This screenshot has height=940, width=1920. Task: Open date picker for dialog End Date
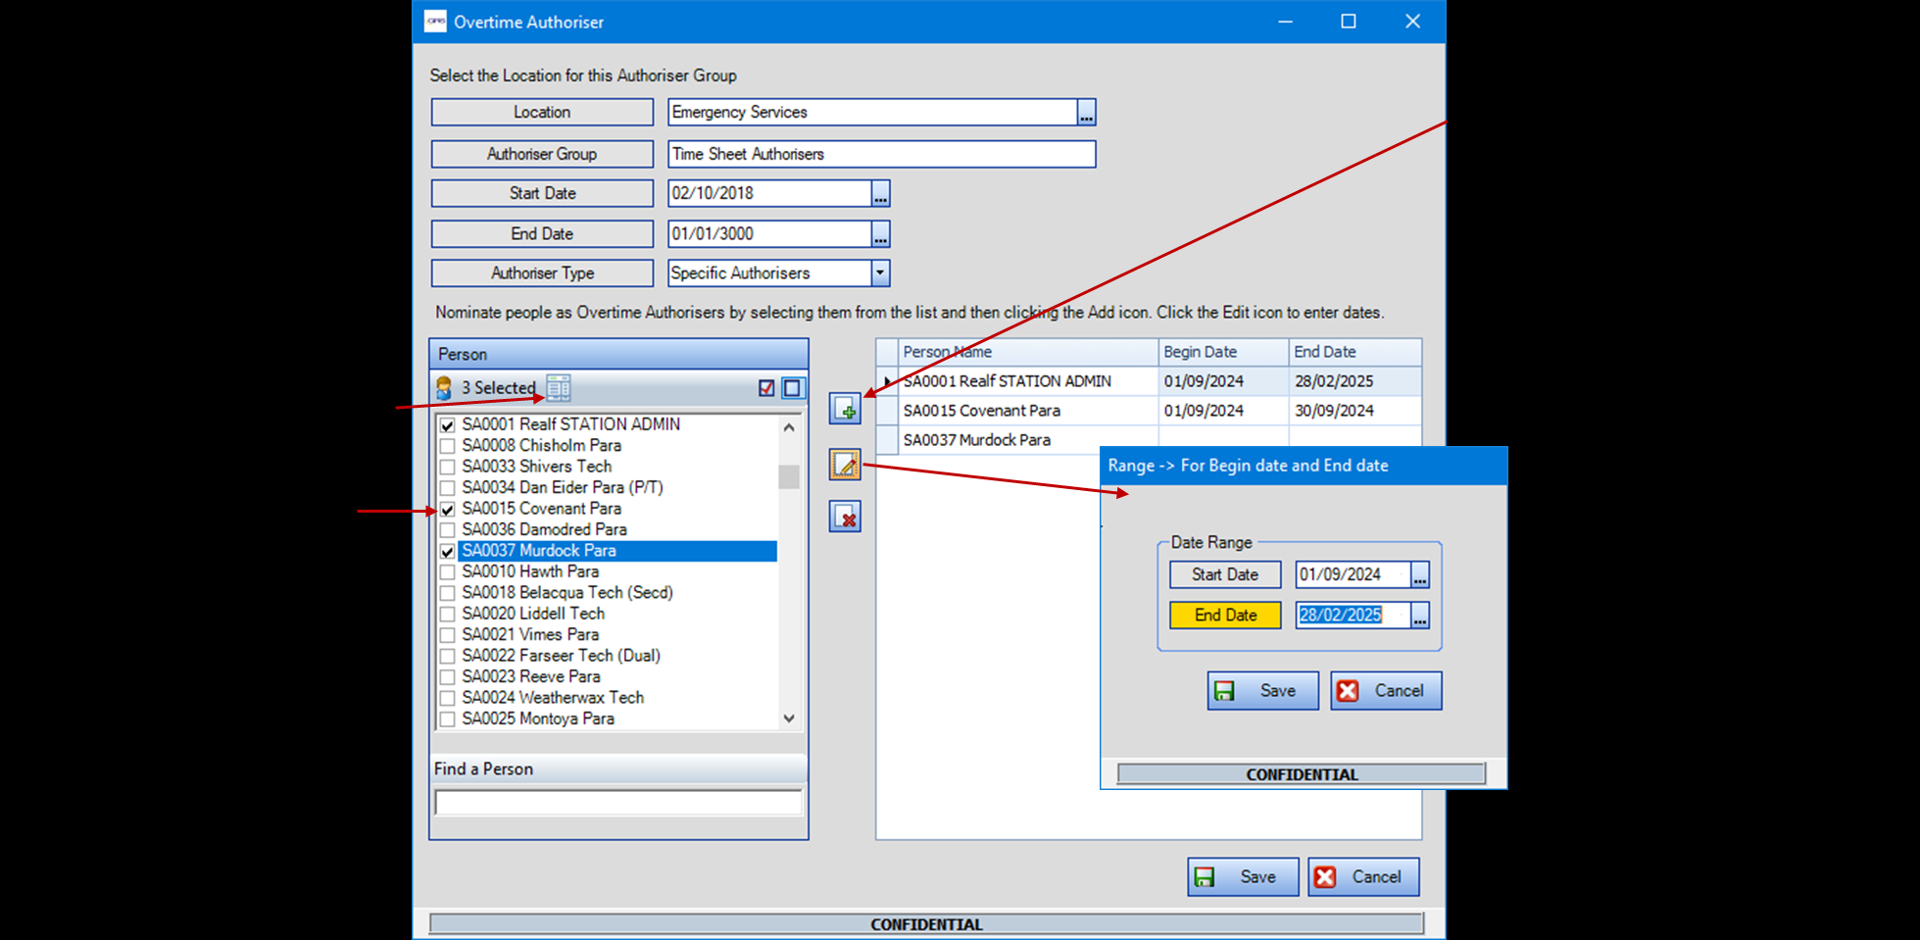click(1420, 616)
